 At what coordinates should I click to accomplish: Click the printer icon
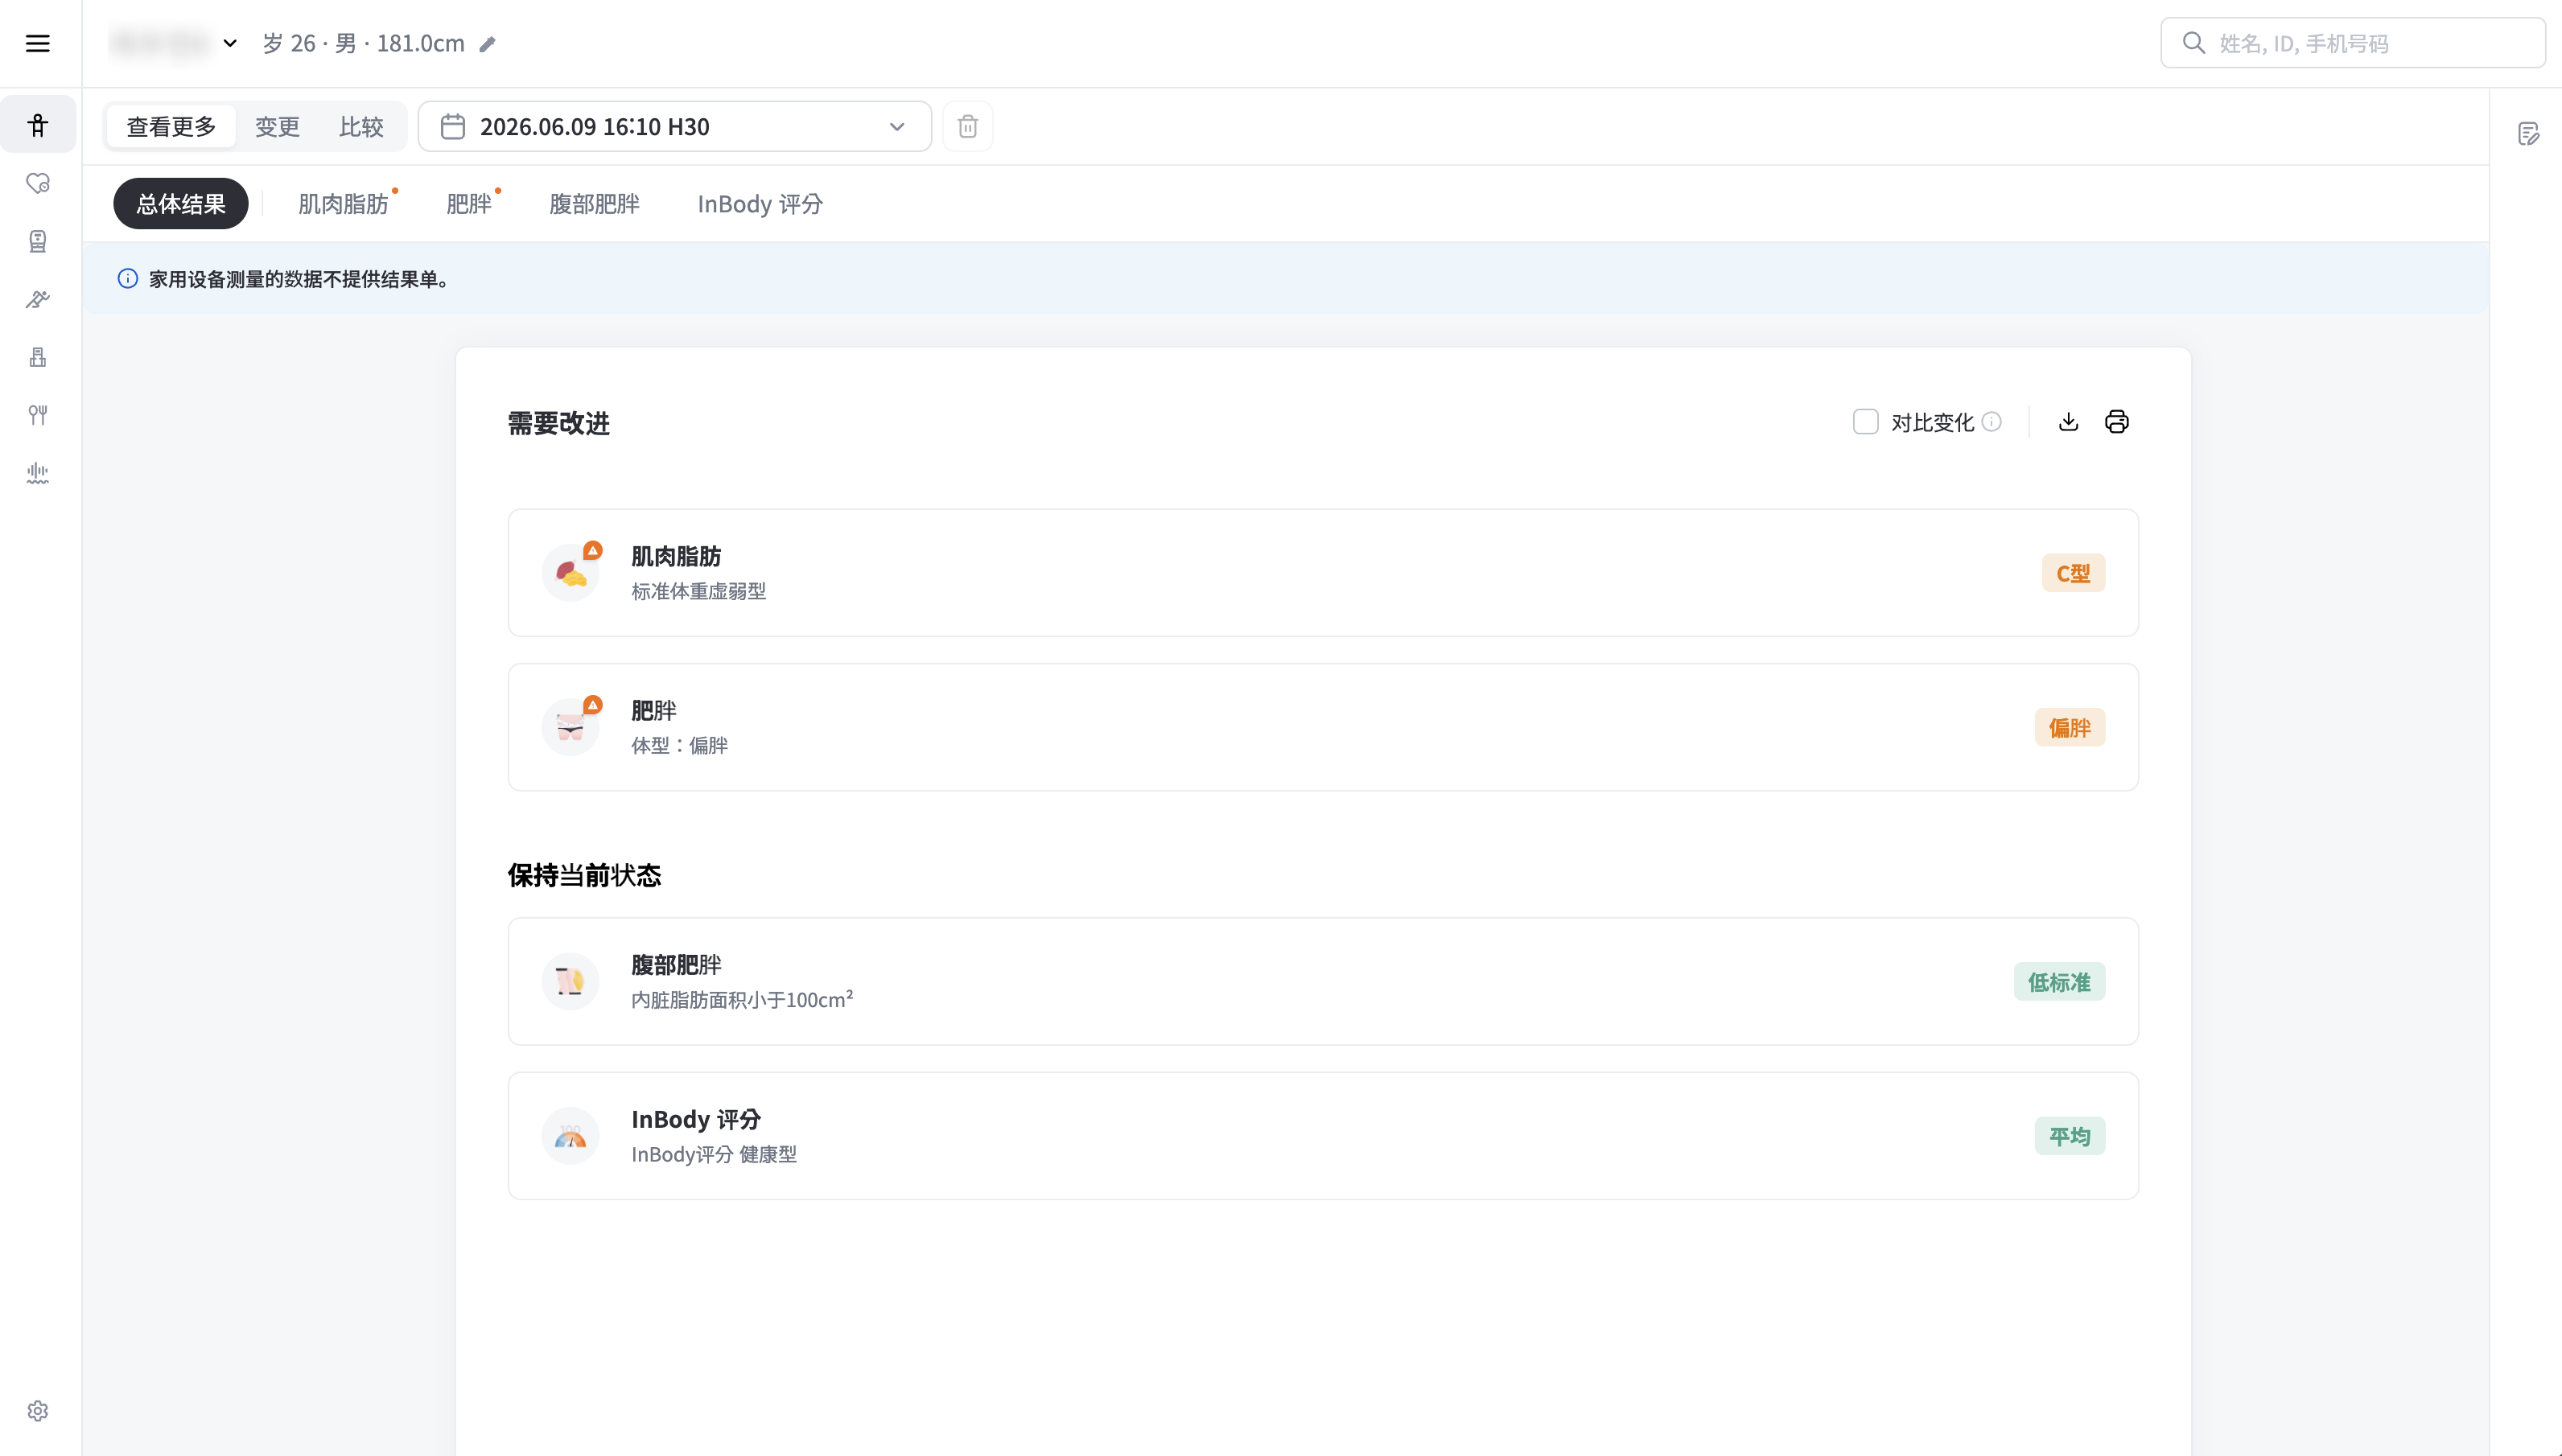2117,422
